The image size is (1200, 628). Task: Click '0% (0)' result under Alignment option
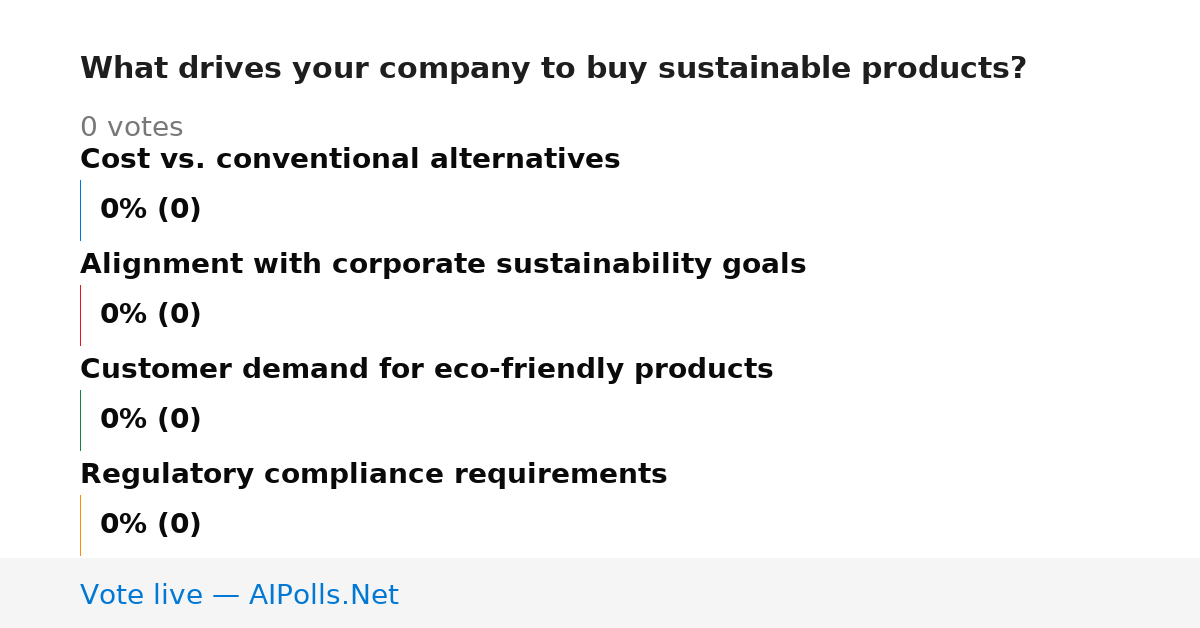[151, 315]
